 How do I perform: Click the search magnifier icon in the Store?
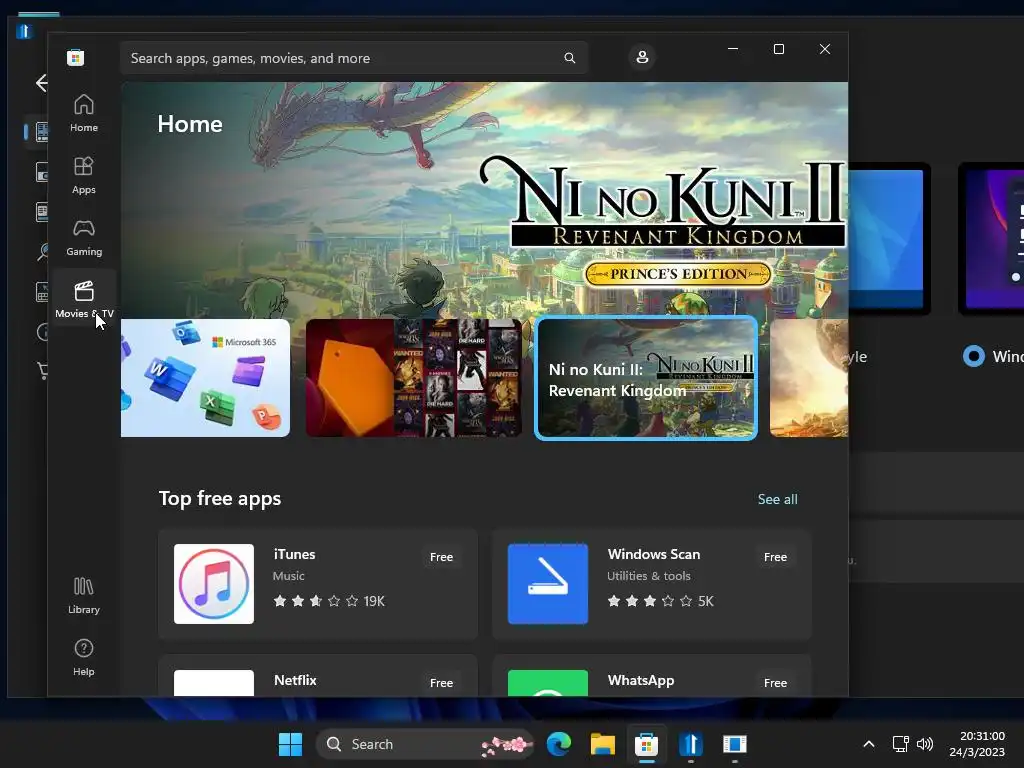569,58
